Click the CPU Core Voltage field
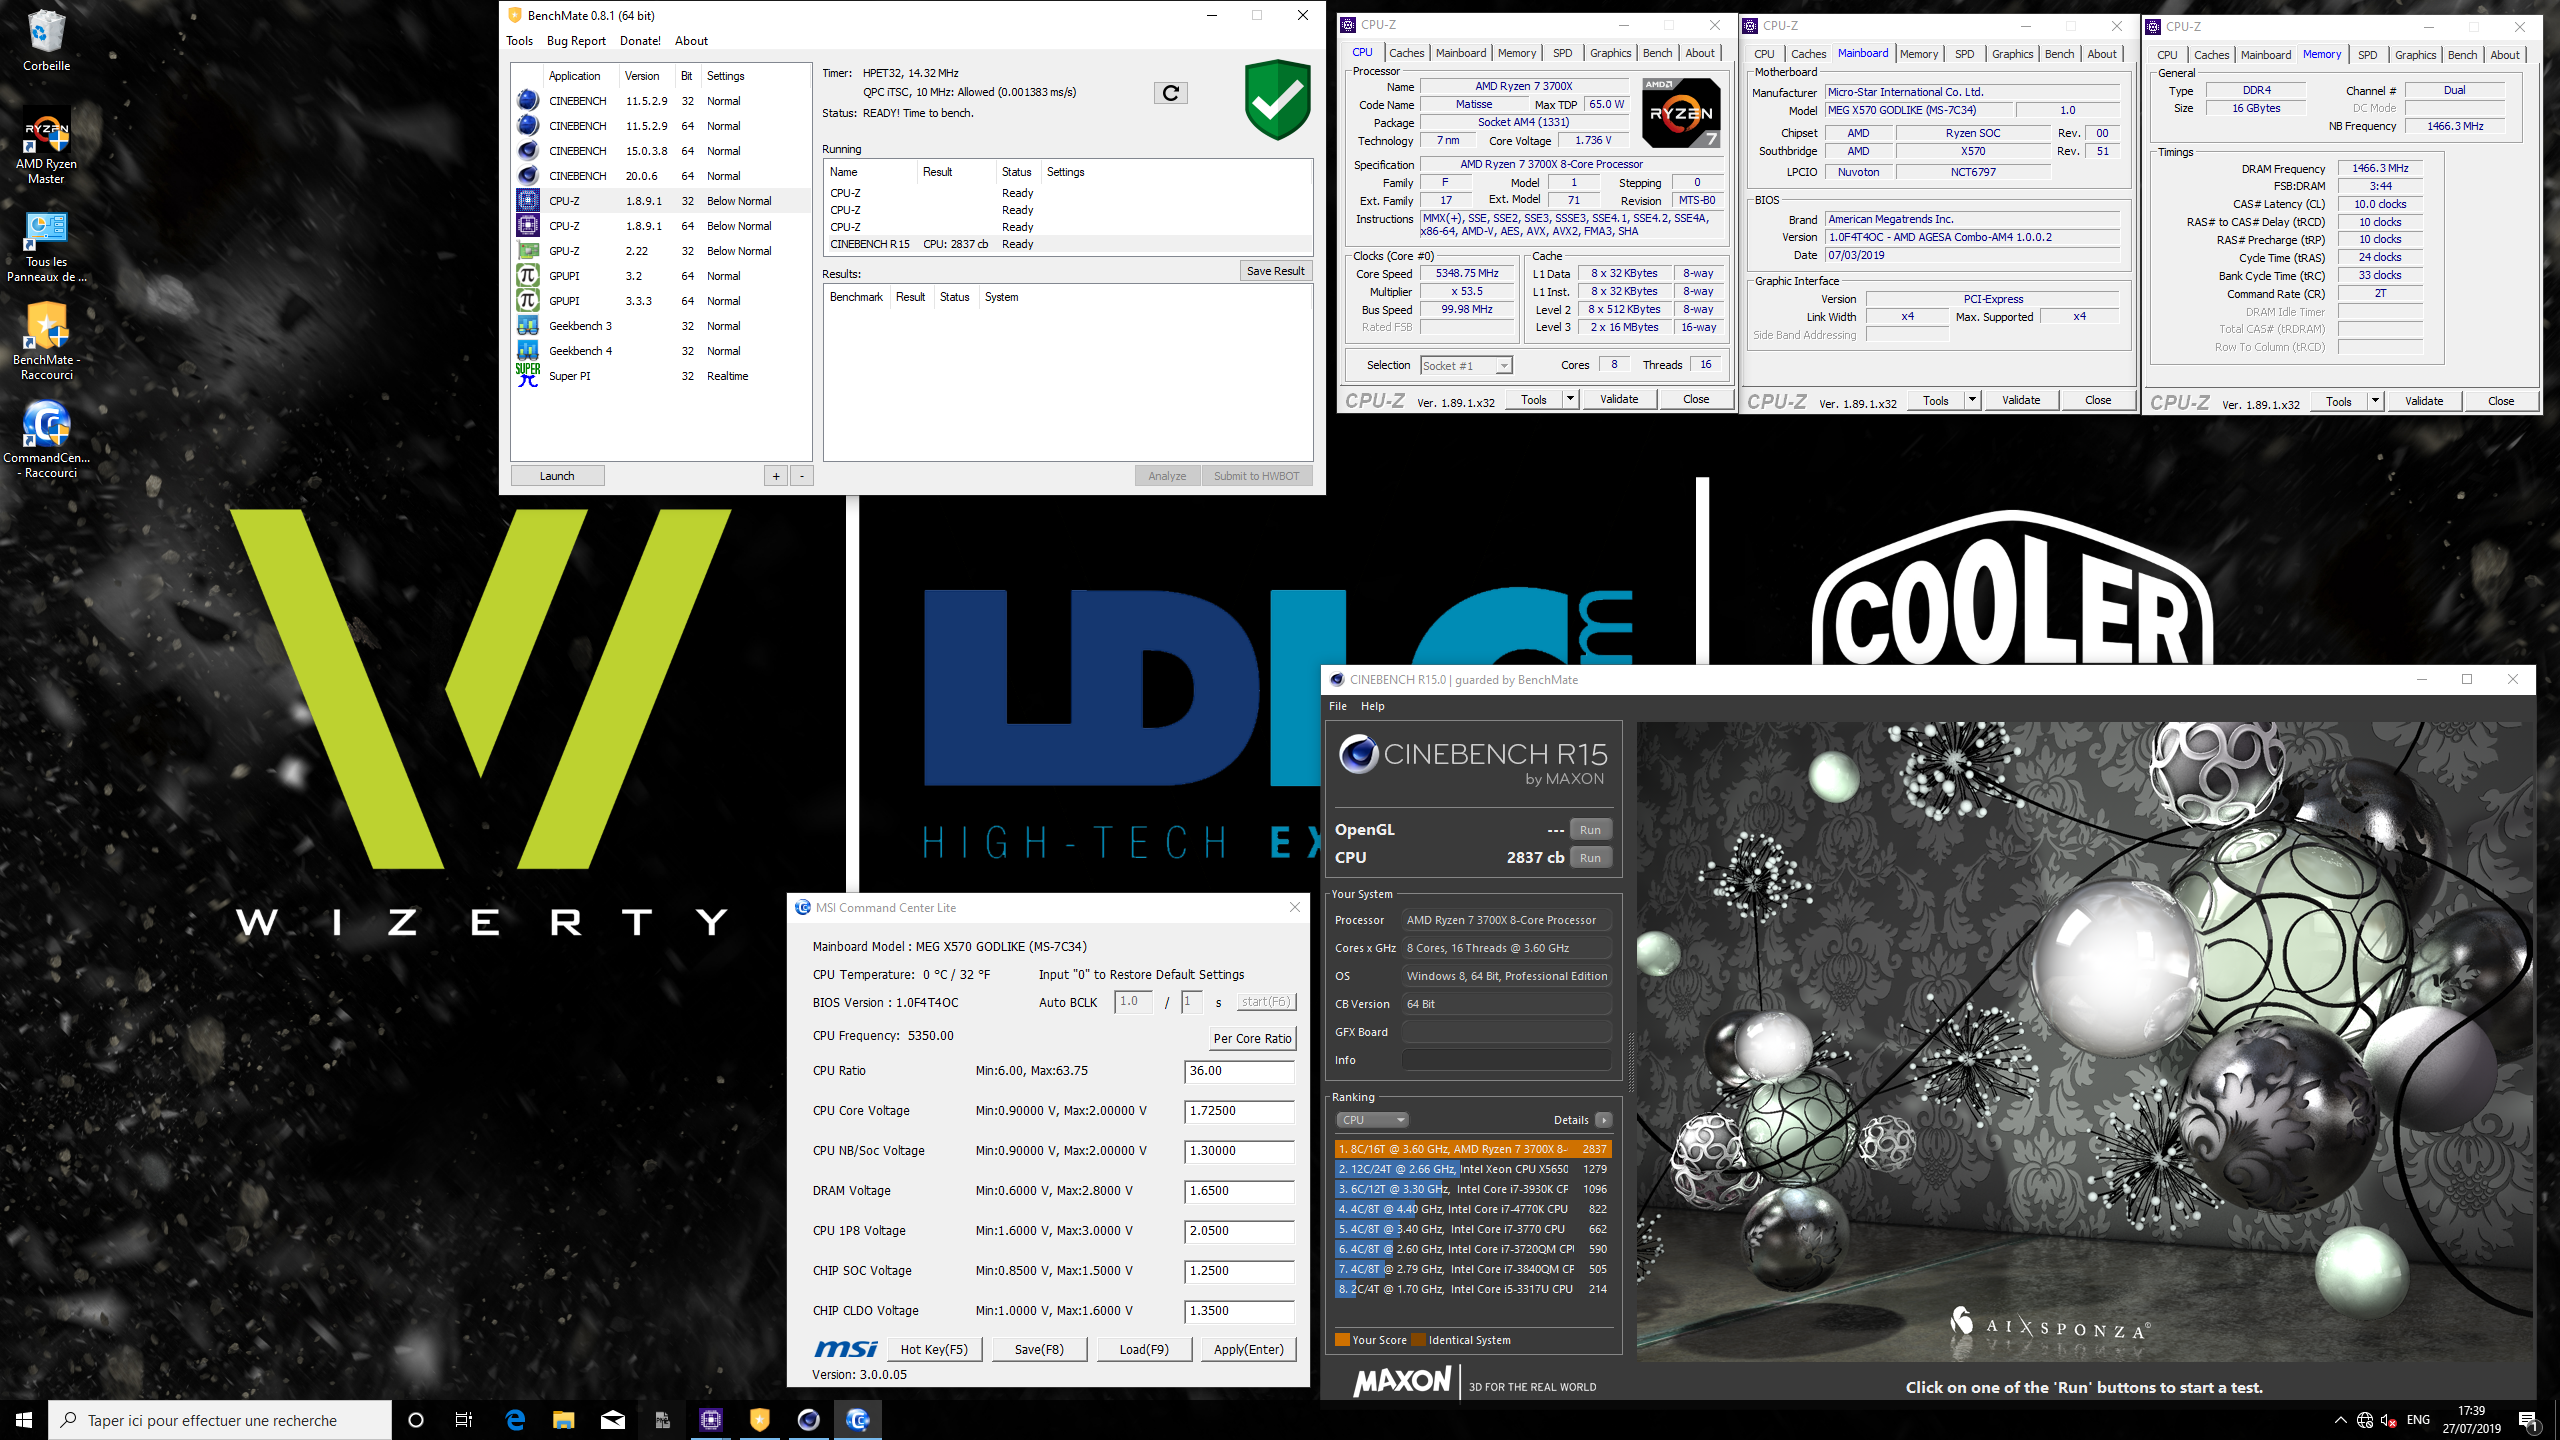 1239,1111
